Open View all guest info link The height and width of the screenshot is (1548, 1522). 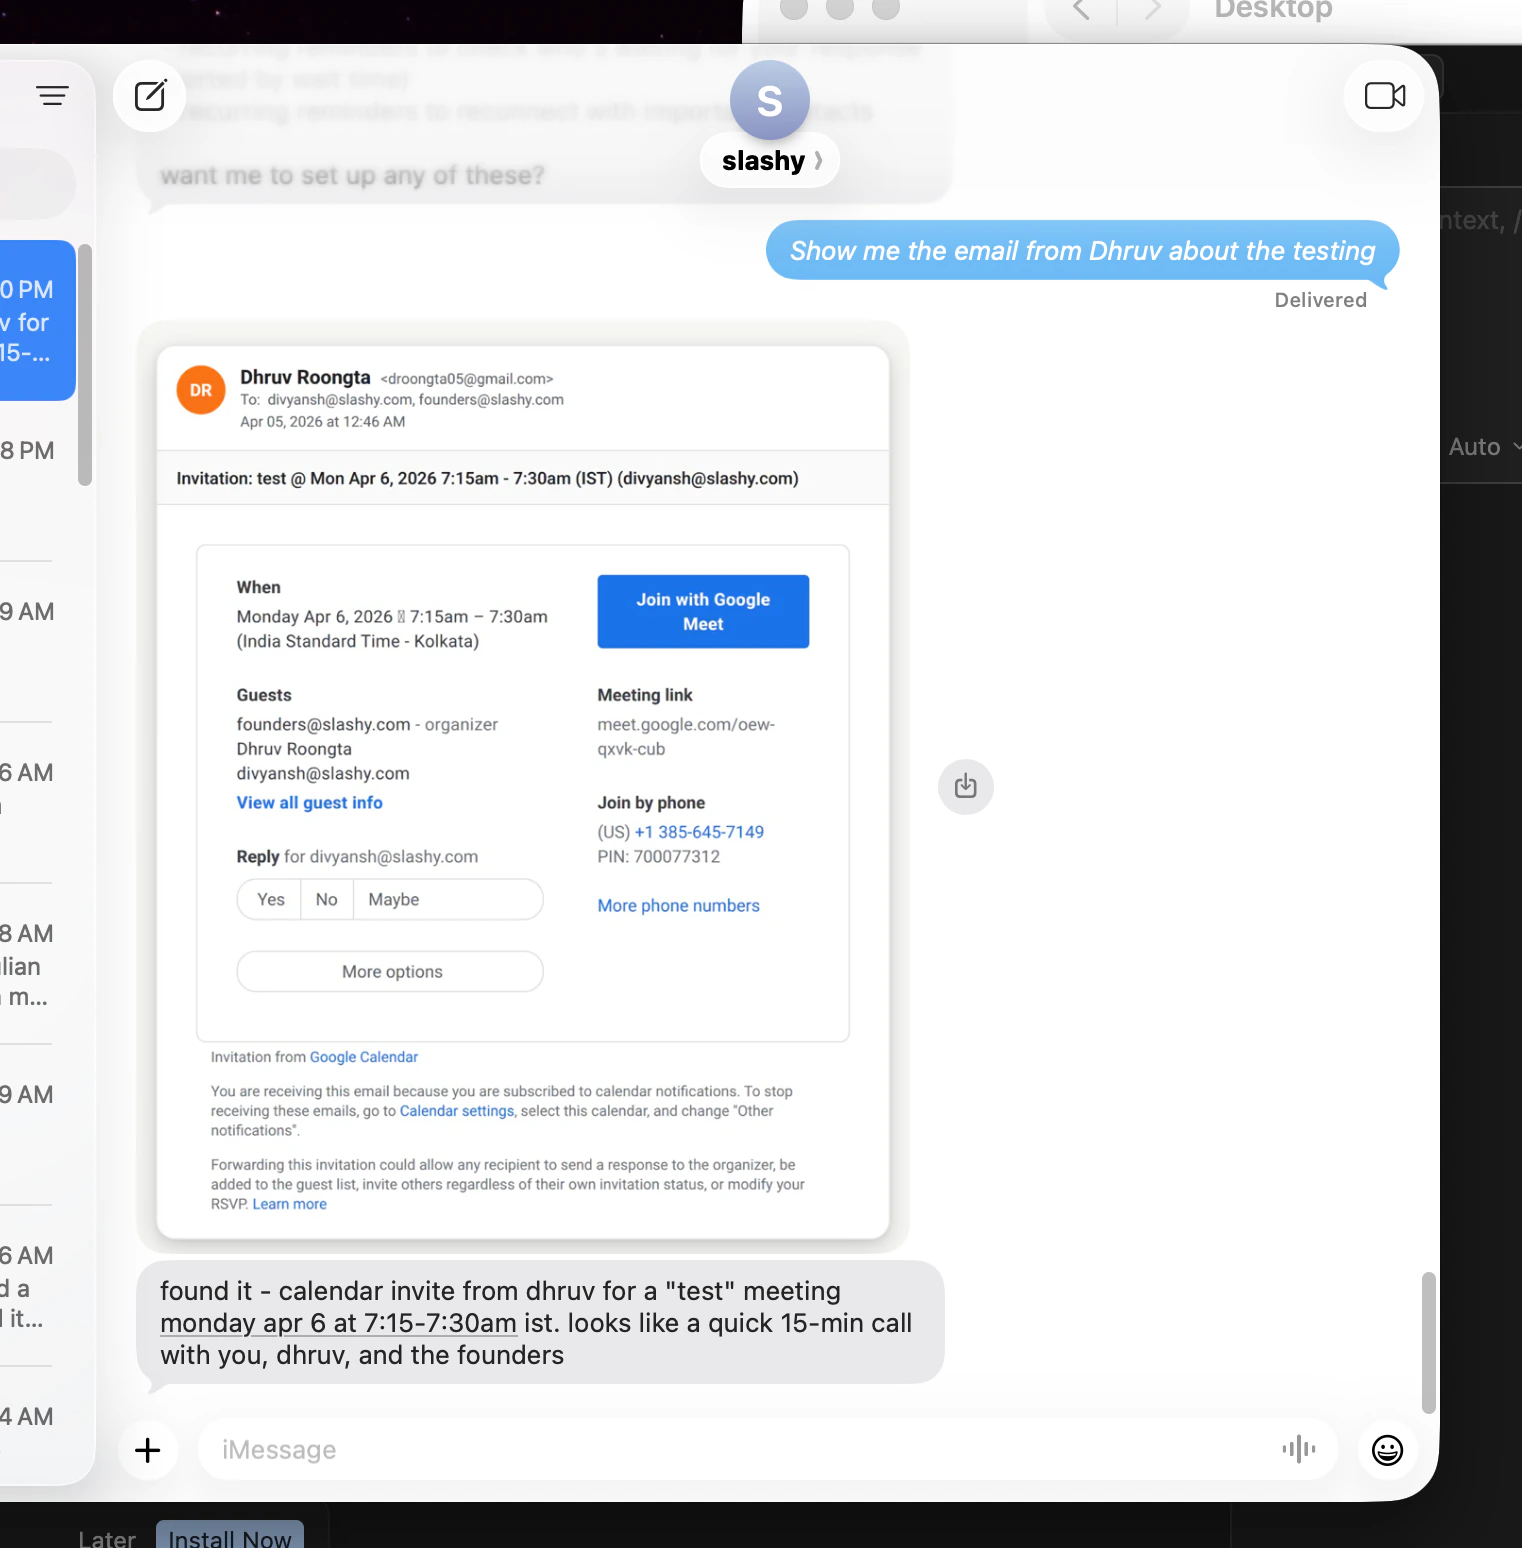[309, 802]
